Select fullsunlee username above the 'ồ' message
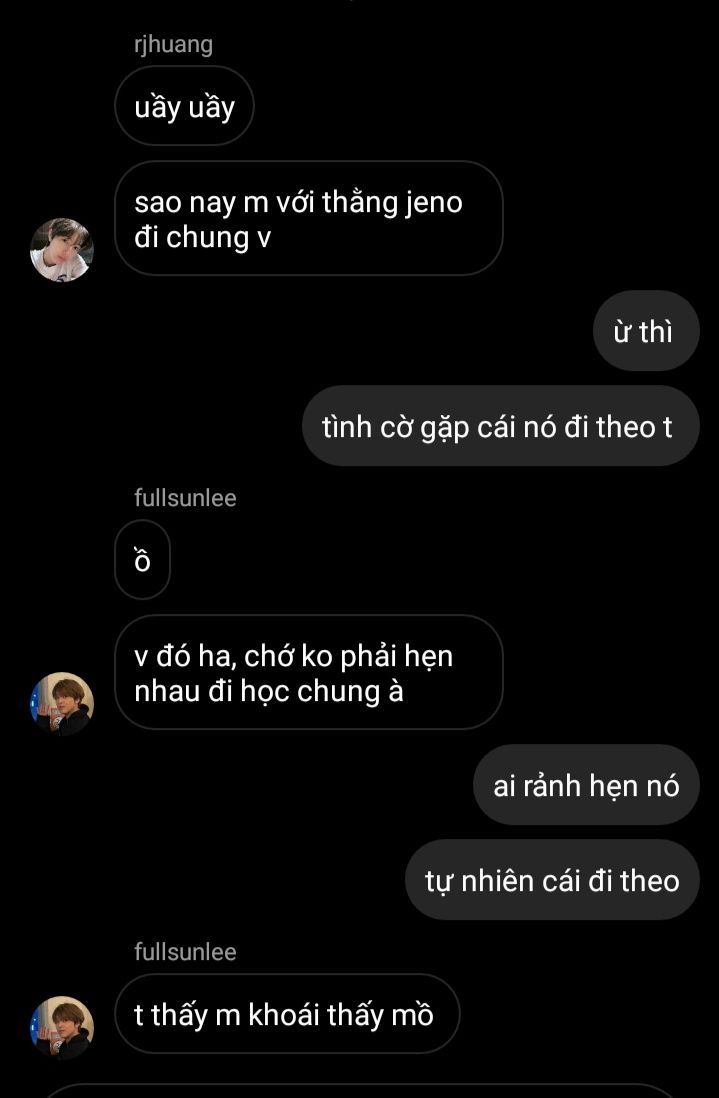719x1098 pixels. pyautogui.click(x=185, y=498)
